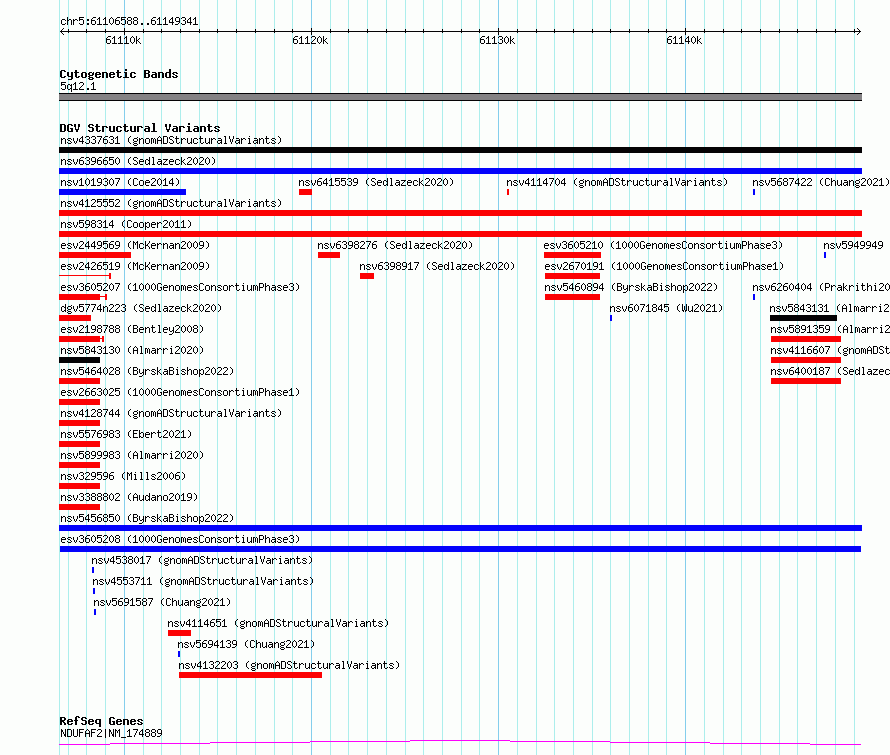Image resolution: width=890 pixels, height=755 pixels.
Task: Open esv2449569 (McKernan2009) entry
Action: point(135,245)
